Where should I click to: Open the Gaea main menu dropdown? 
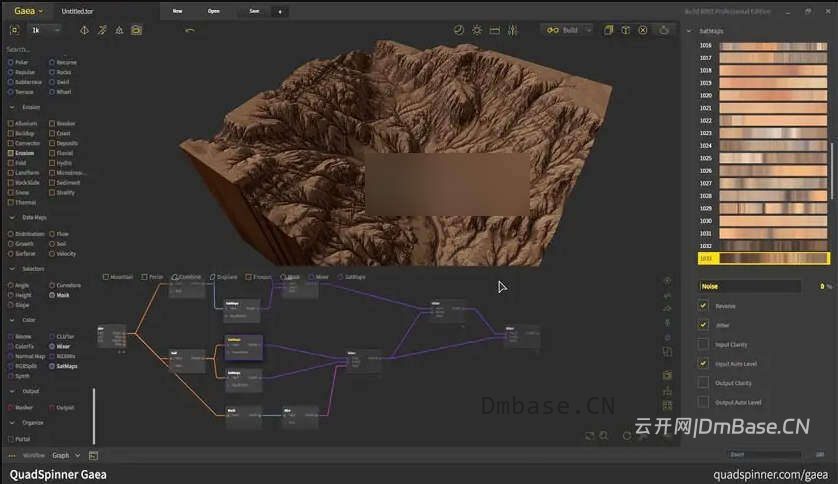pyautogui.click(x=28, y=11)
